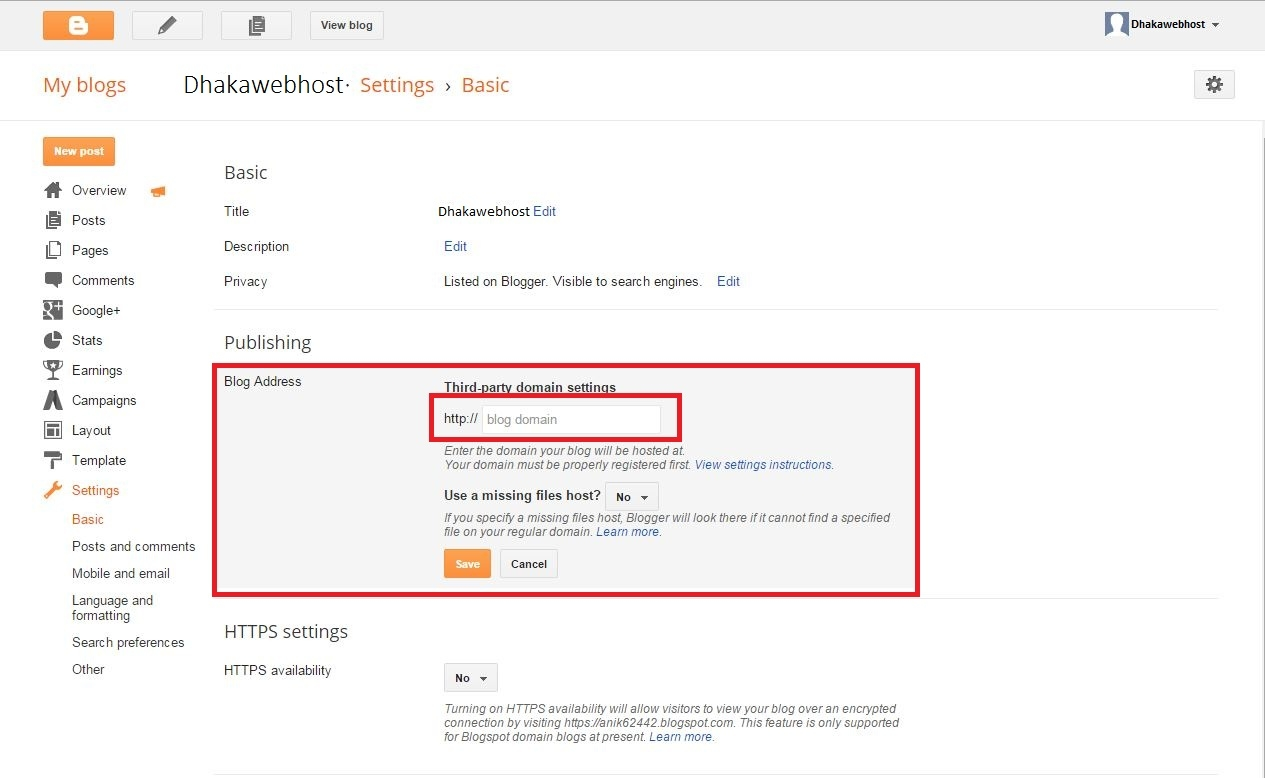1265x778 pixels.
Task: Open Earnings in the sidebar
Action: point(97,370)
